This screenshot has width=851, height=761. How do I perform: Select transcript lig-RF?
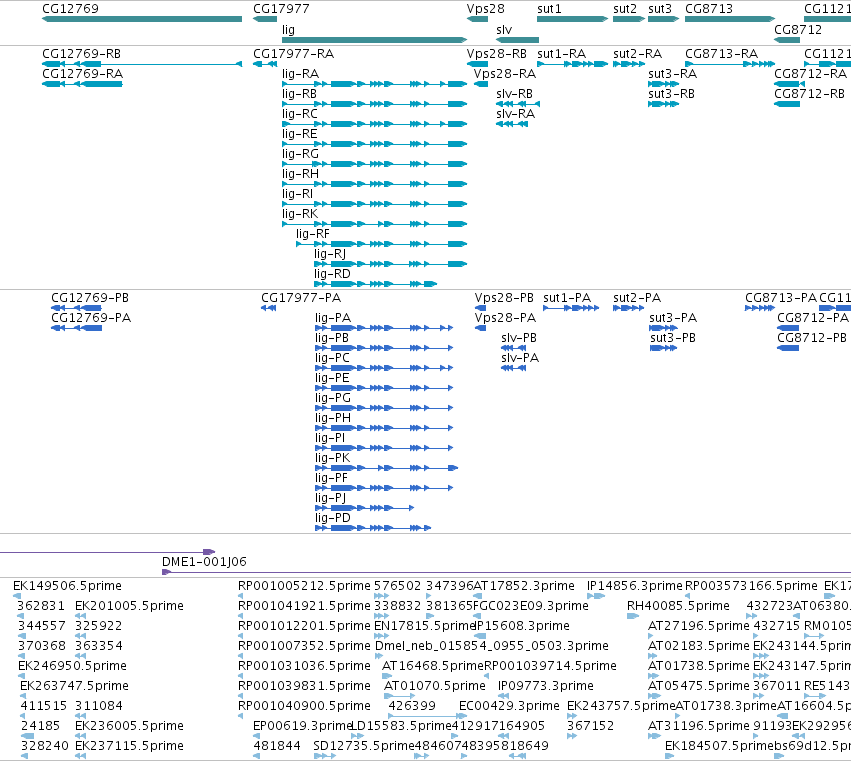point(382,244)
